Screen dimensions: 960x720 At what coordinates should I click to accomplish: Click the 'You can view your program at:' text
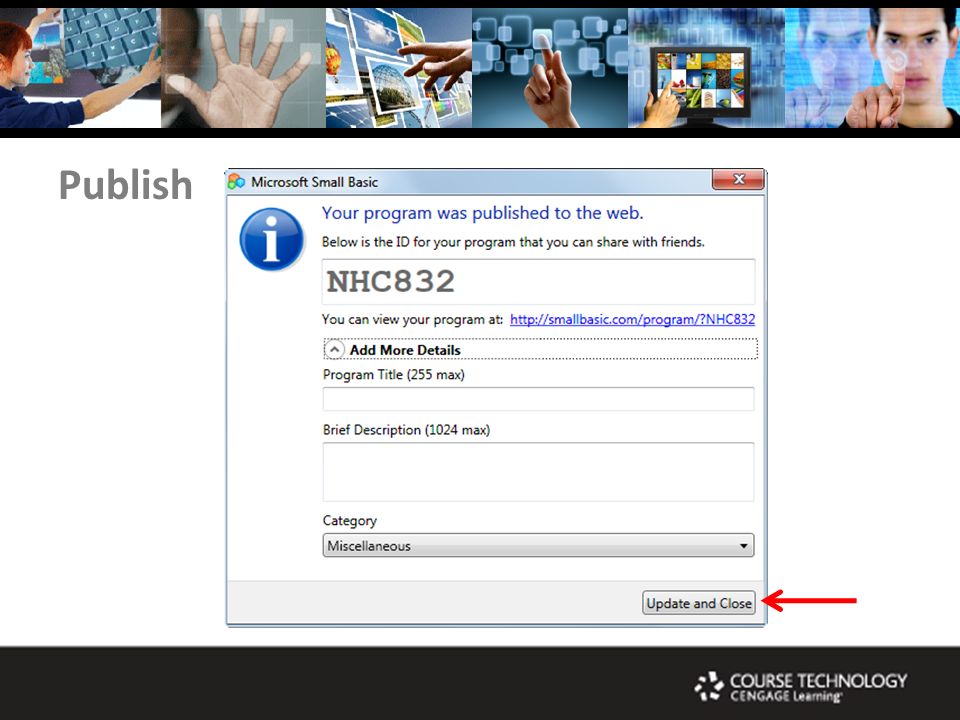(413, 319)
